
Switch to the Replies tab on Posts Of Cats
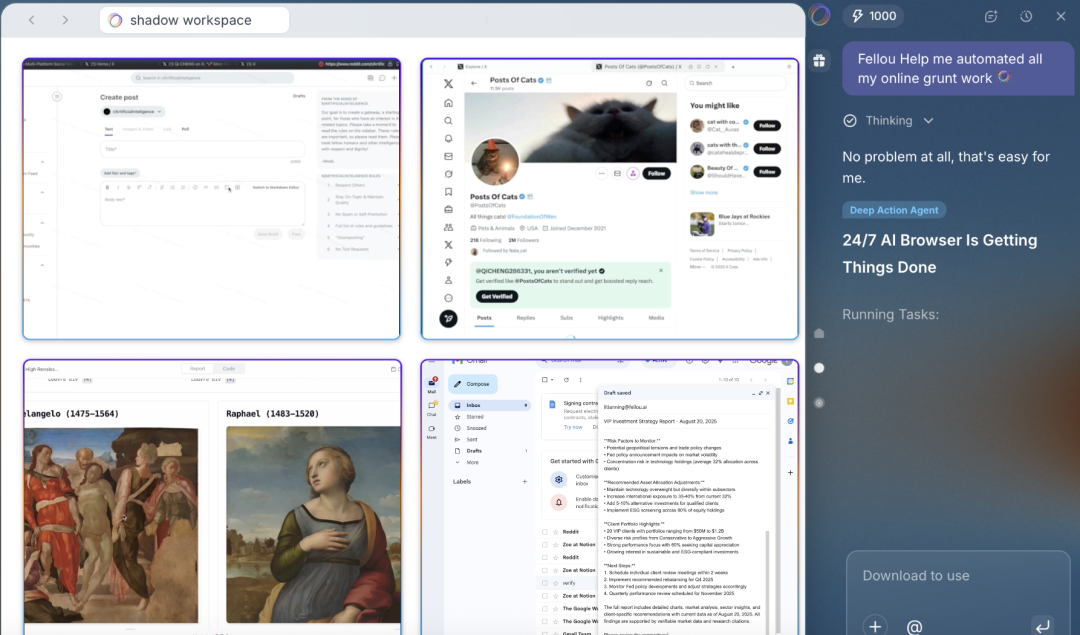(525, 317)
